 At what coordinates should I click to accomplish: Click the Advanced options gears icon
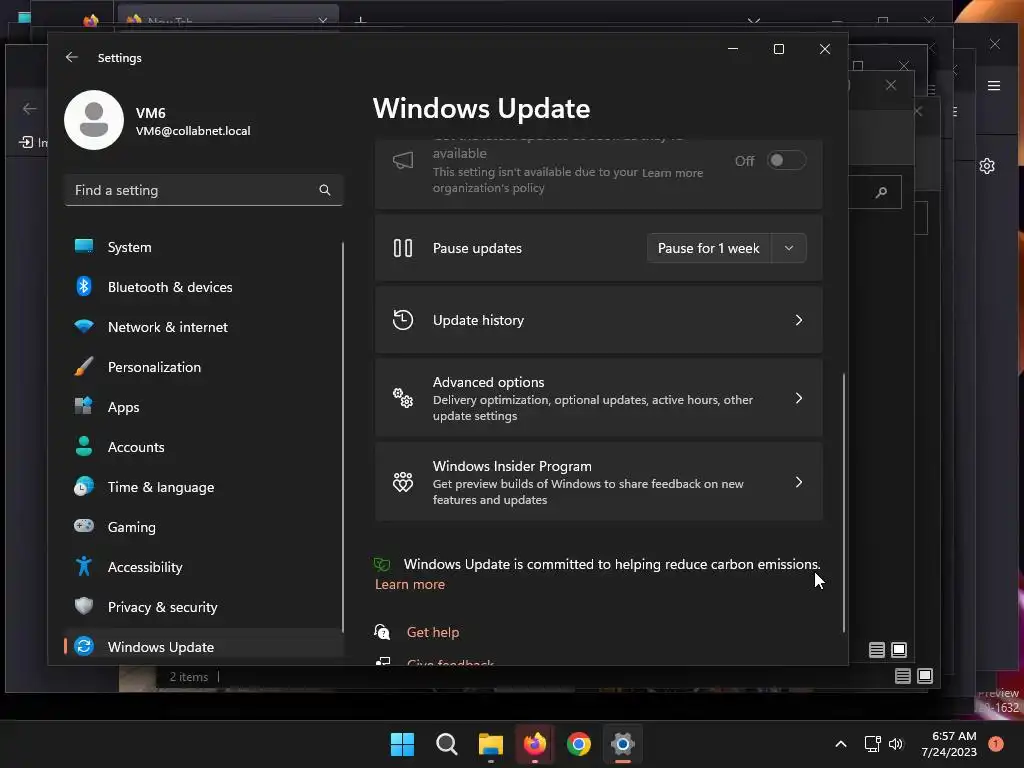pyautogui.click(x=403, y=398)
